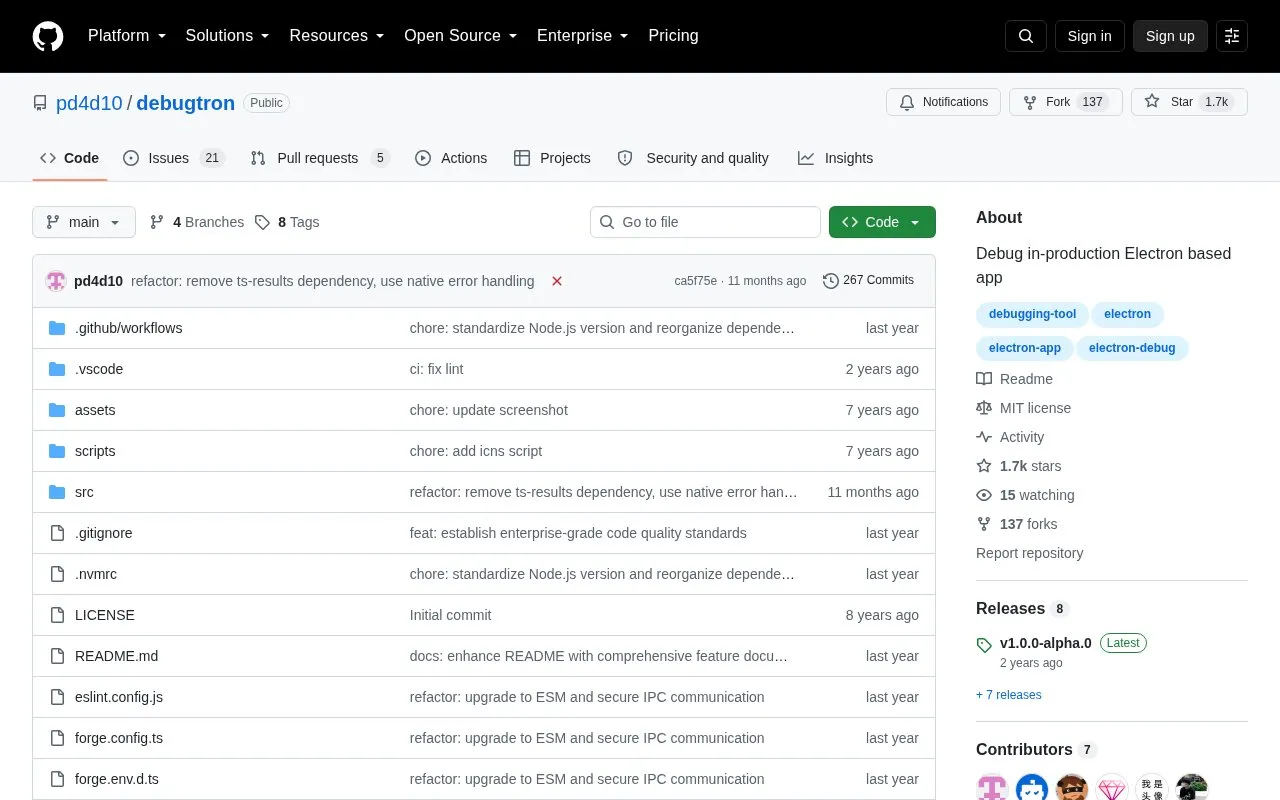This screenshot has width=1280, height=800.
Task: Switch to the Issues tab
Action: (173, 158)
